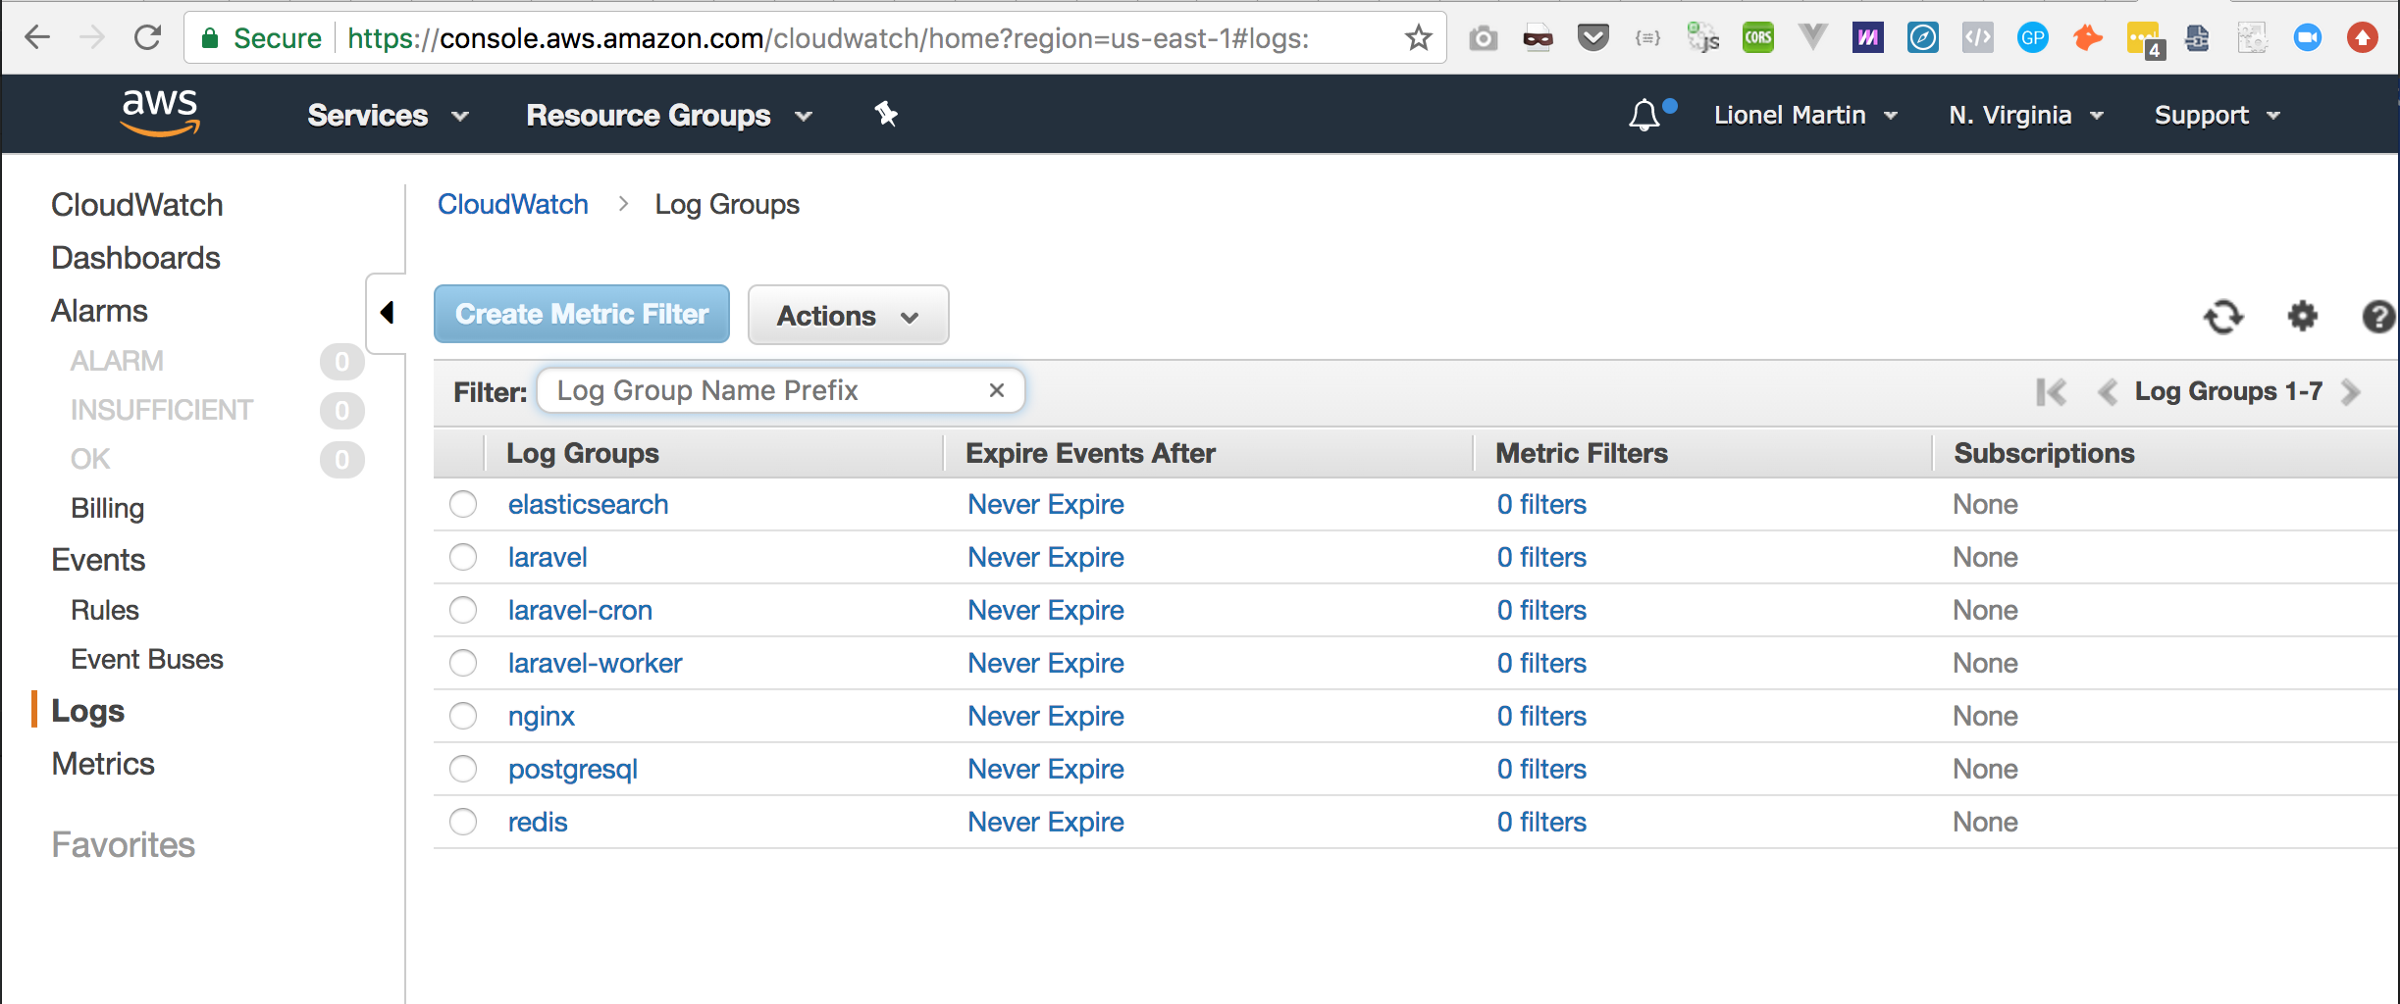Go to Dashboards in the sidebar
Screen dimensions: 2400x1004
[136, 258]
